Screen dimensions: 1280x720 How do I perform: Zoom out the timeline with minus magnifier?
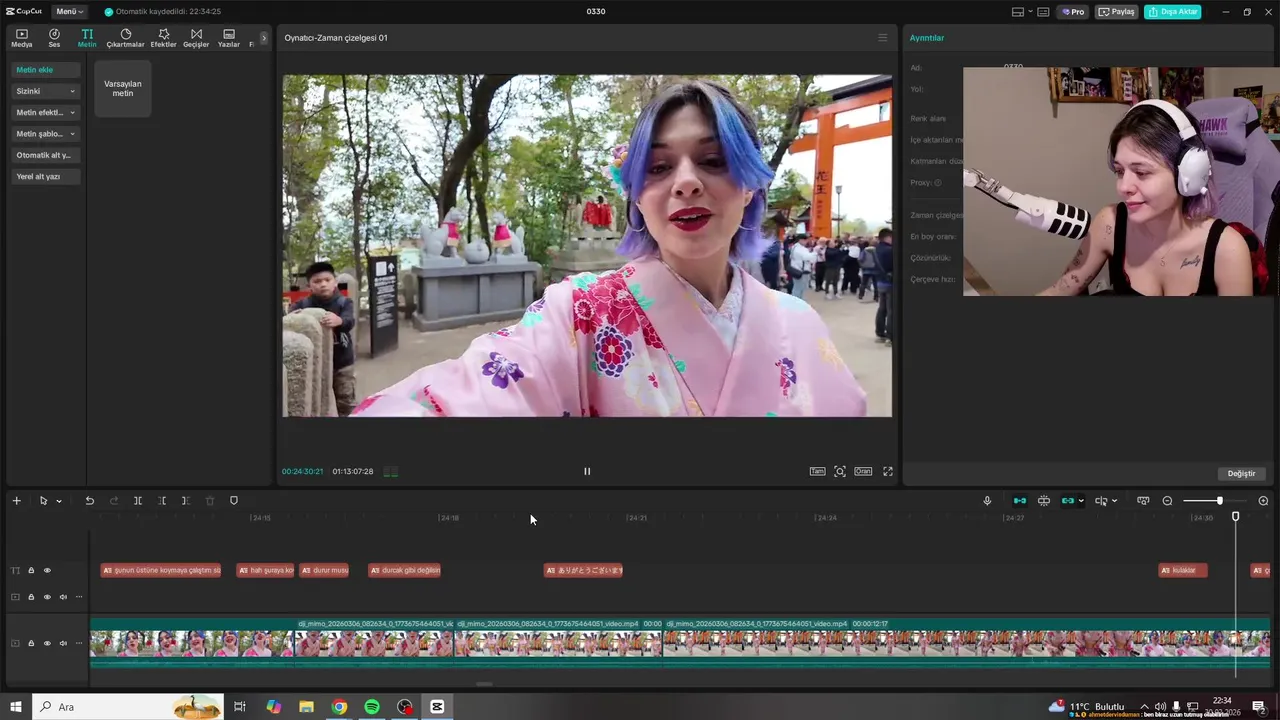coord(1167,501)
